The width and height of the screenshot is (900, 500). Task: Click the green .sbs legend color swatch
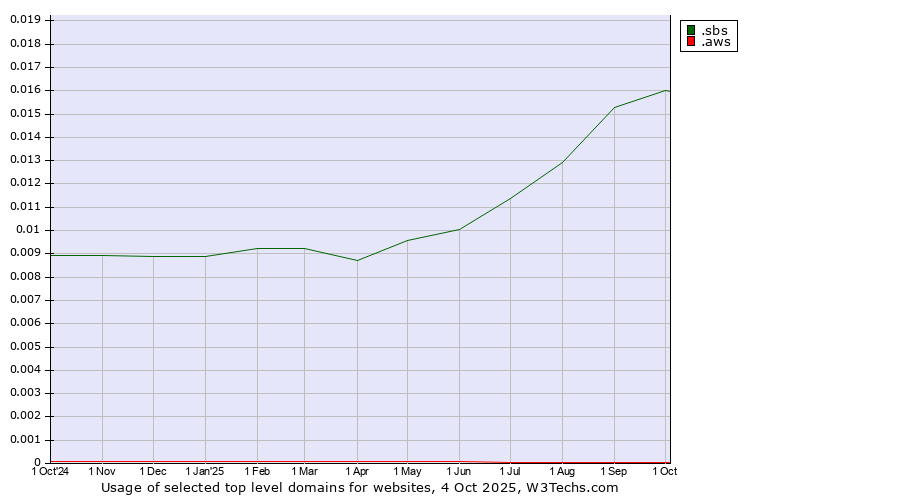point(690,30)
